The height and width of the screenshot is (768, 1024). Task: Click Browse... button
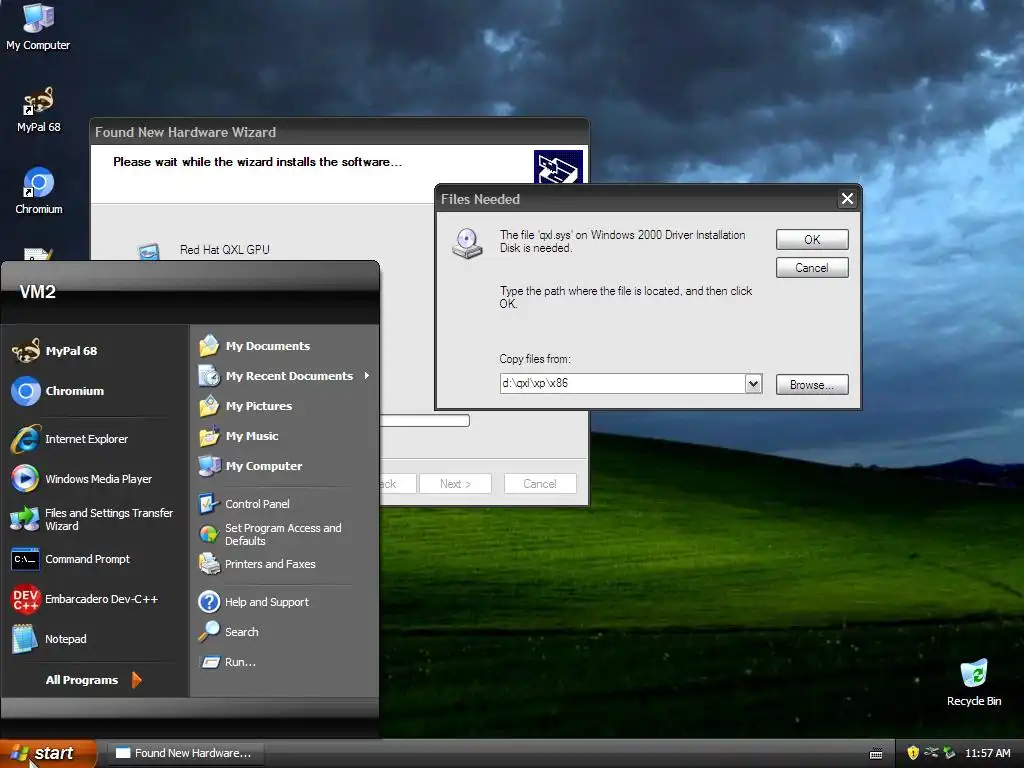812,385
